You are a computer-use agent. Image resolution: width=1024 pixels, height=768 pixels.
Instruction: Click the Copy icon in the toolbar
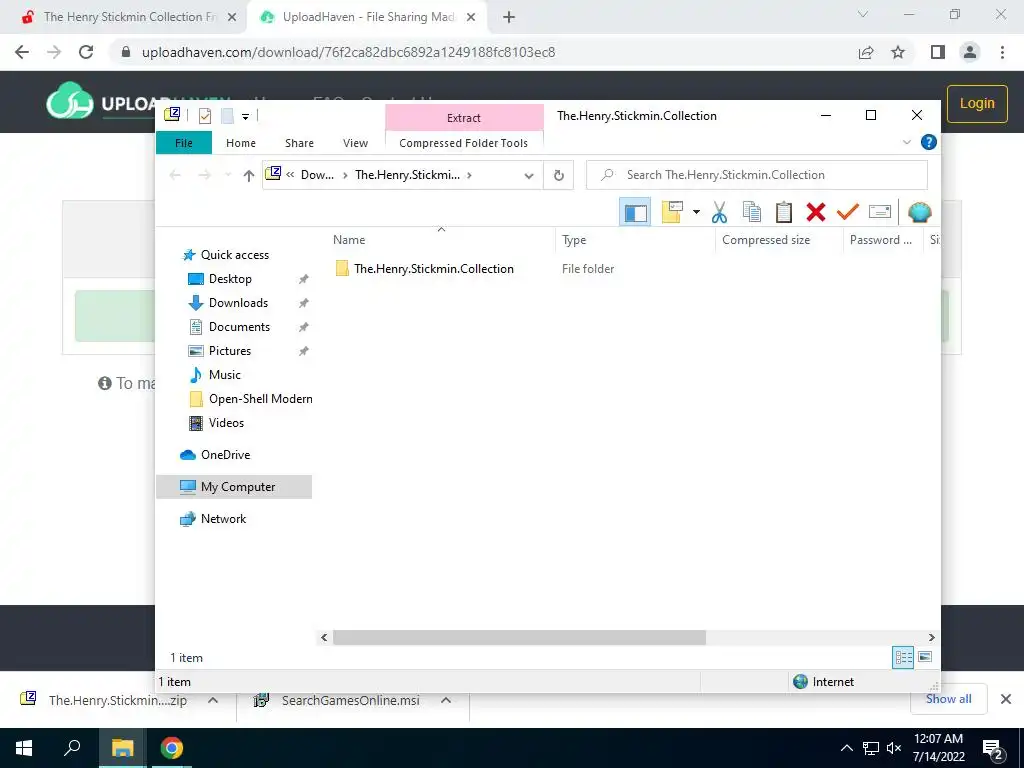click(x=752, y=212)
